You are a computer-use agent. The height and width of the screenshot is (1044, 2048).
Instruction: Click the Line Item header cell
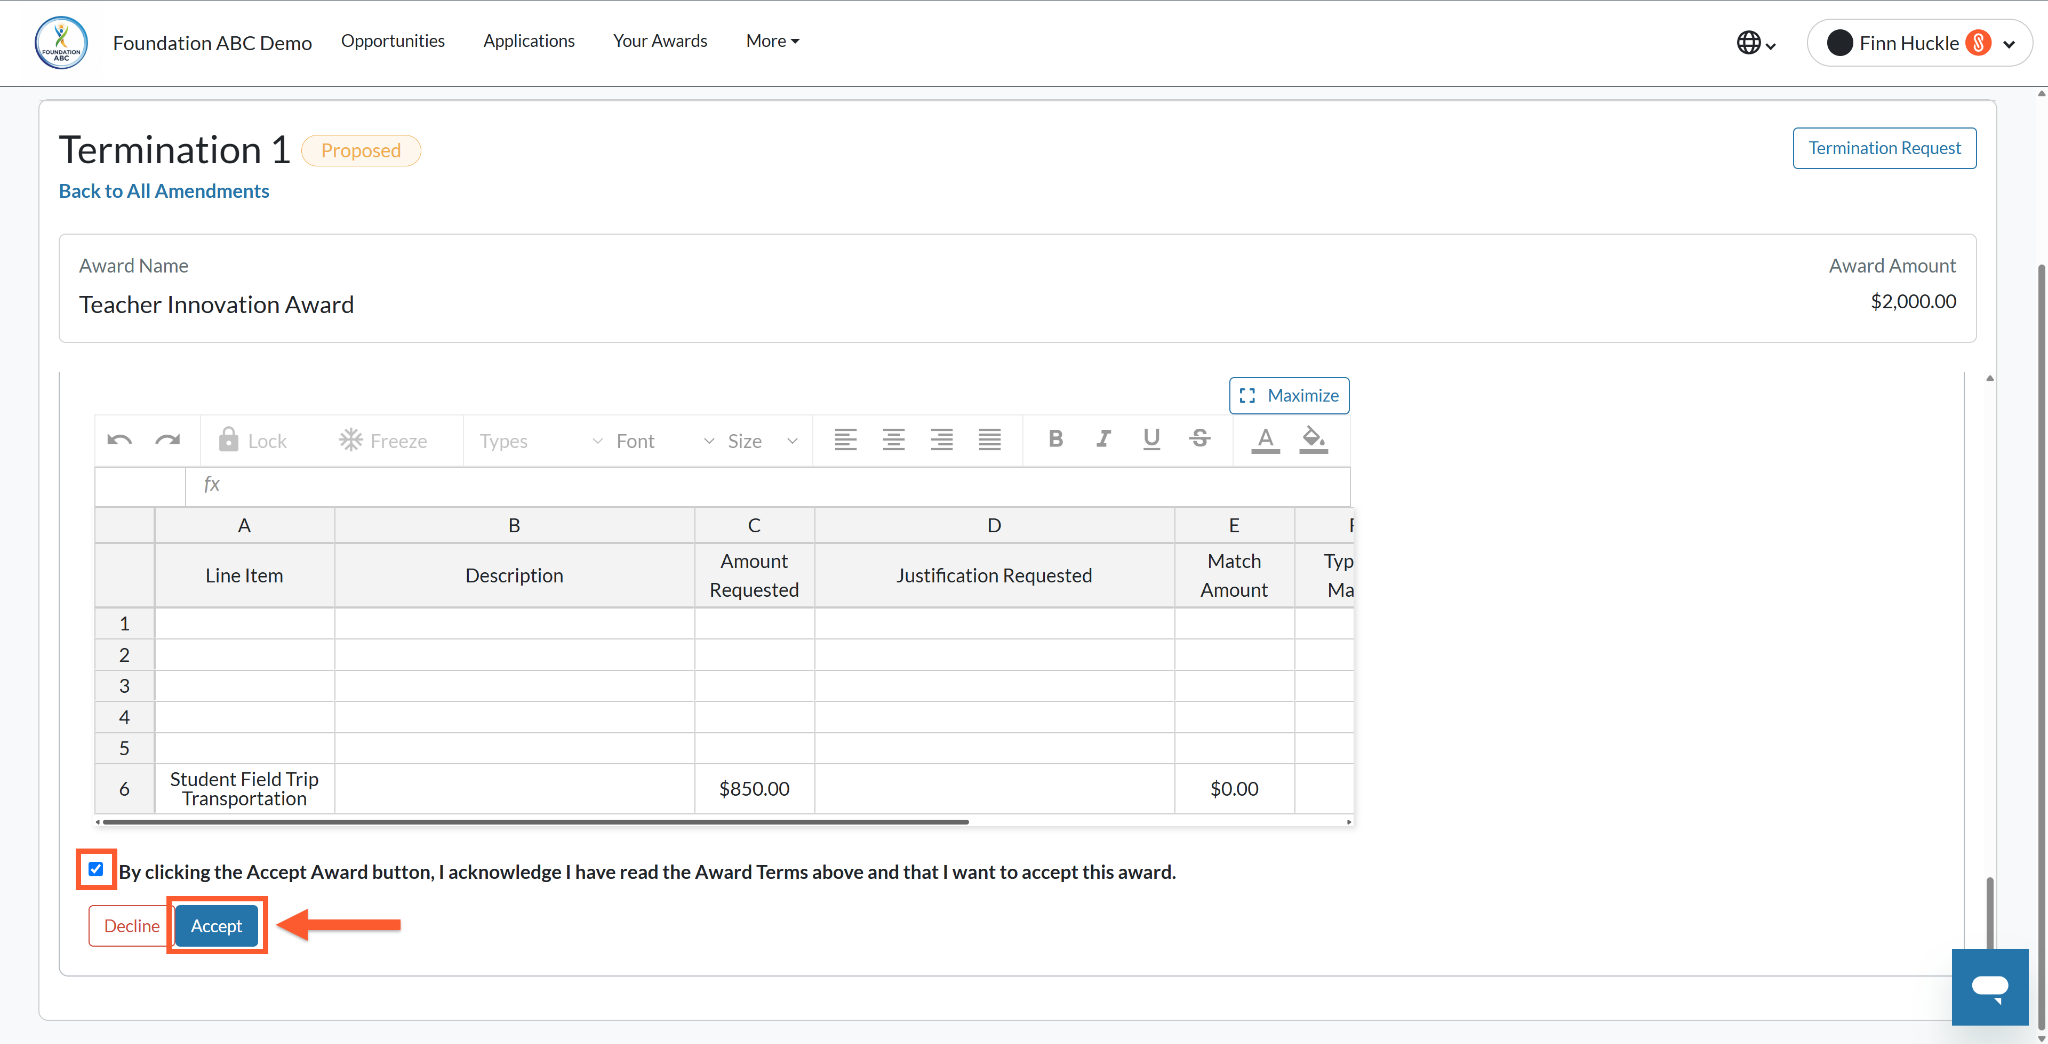(244, 575)
